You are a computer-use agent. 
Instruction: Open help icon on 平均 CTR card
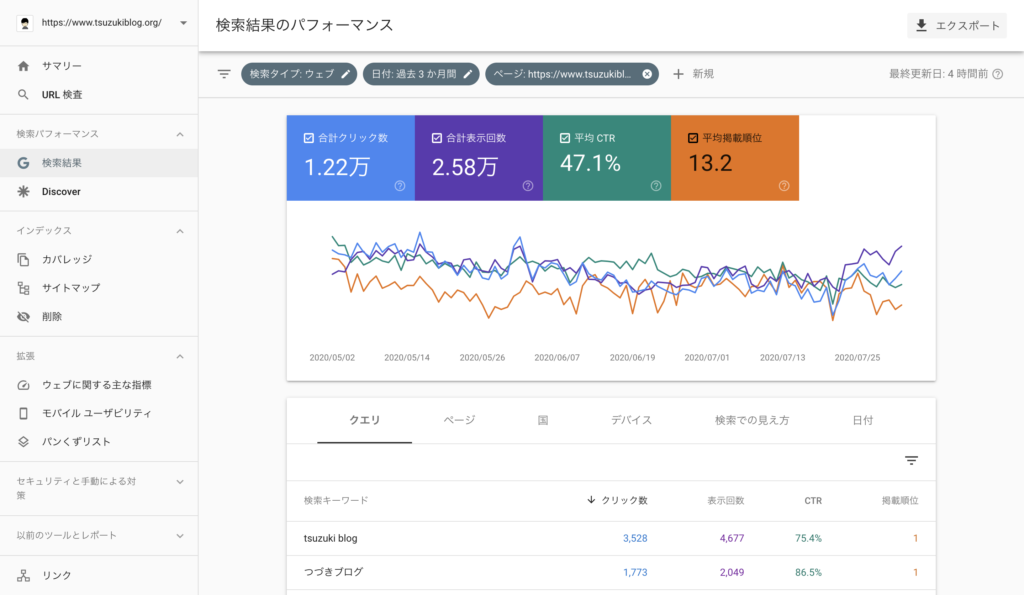coord(656,186)
